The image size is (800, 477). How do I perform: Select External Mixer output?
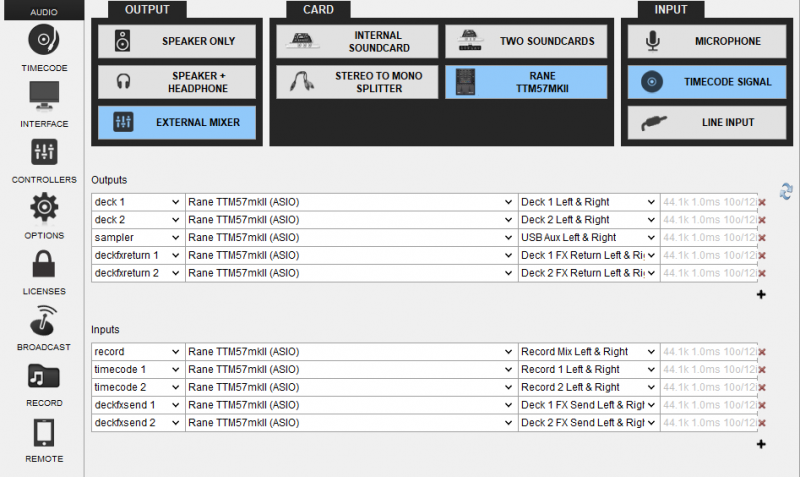coord(177,122)
